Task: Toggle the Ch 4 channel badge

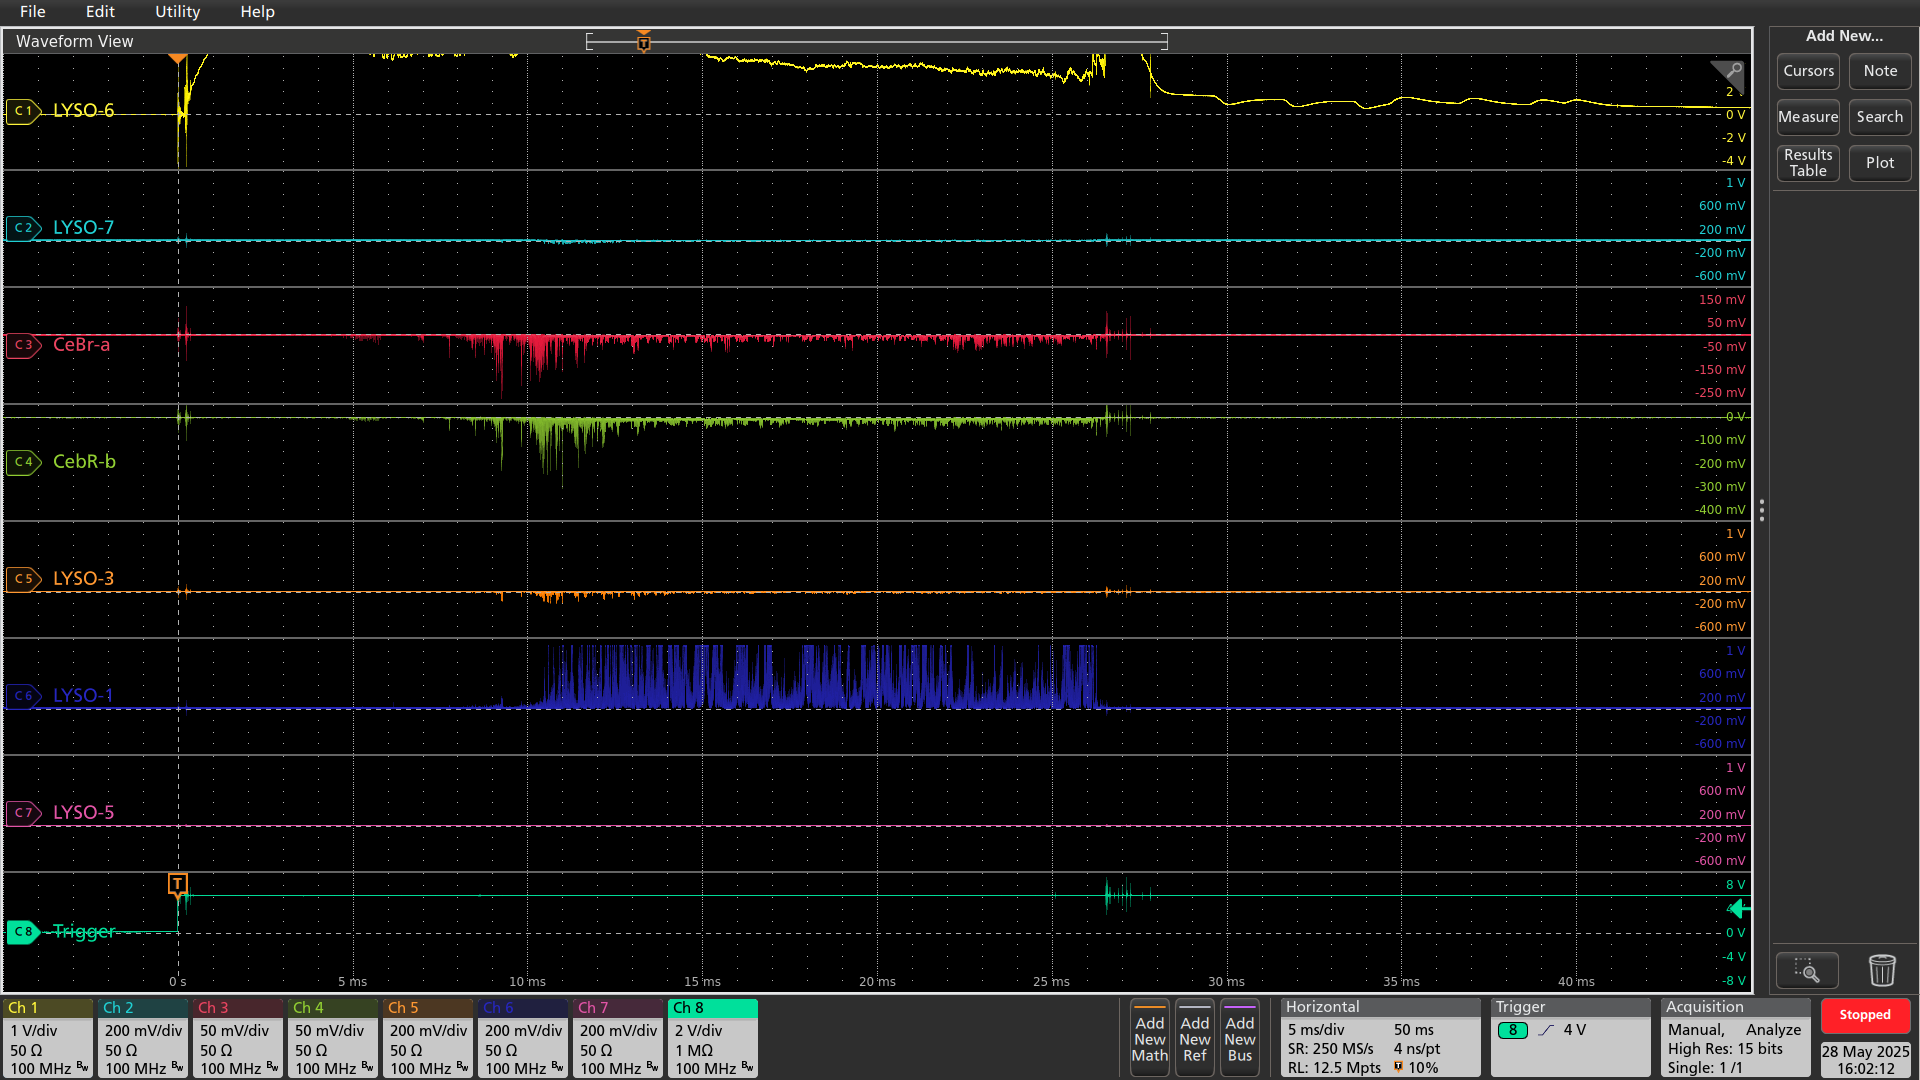Action: click(x=333, y=1038)
